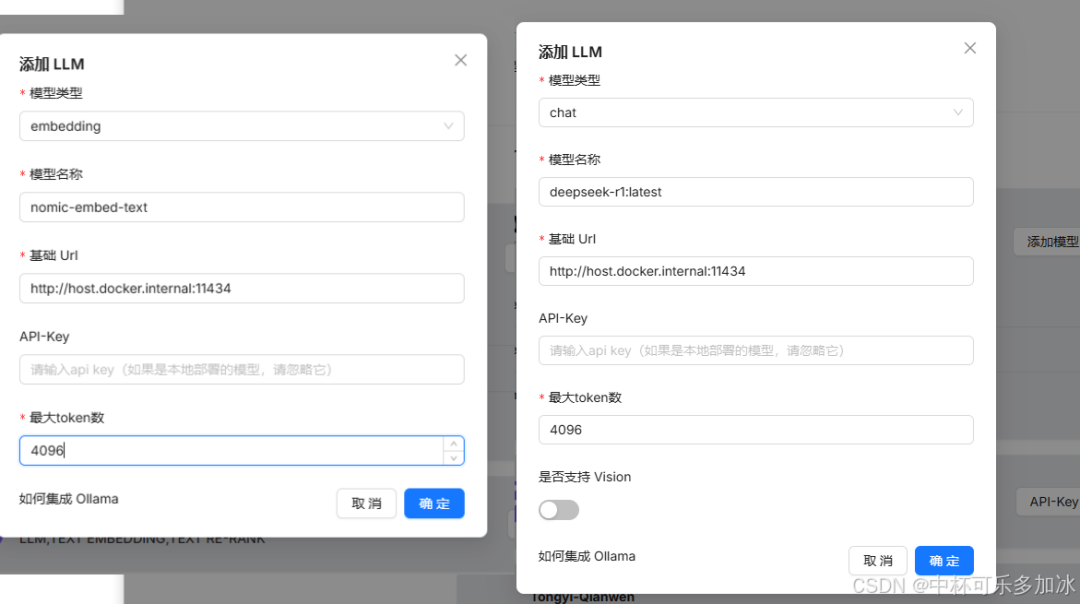Expand the model type dropdown showing chat
The height and width of the screenshot is (604, 1080).
755,112
